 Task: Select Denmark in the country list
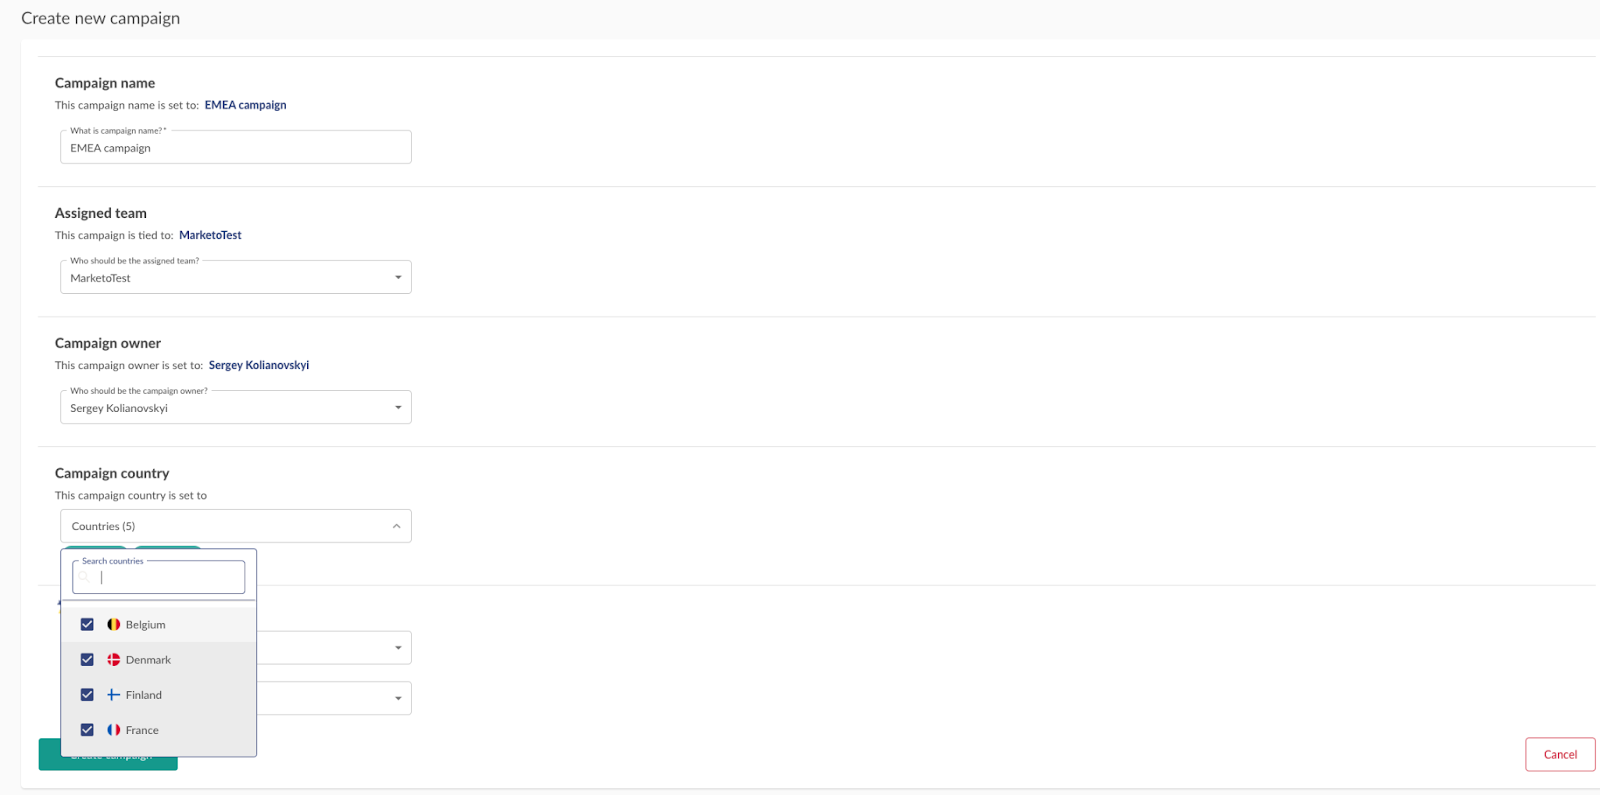[159, 660]
